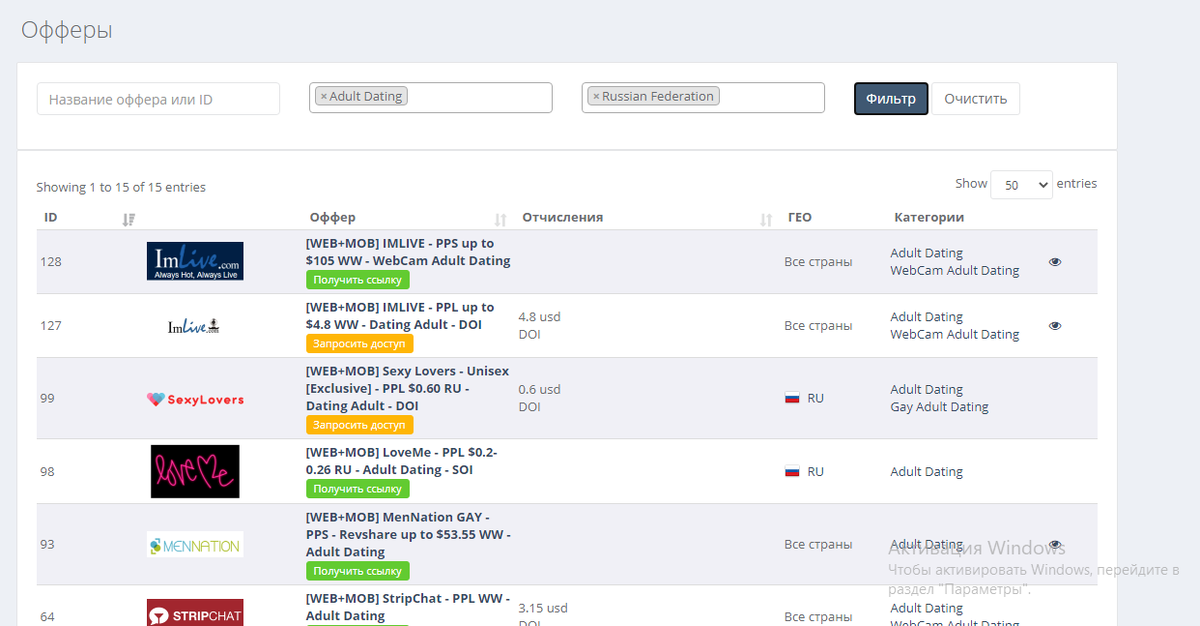
Task: Click the eye icon in the MenNation row
Action: click(1055, 544)
